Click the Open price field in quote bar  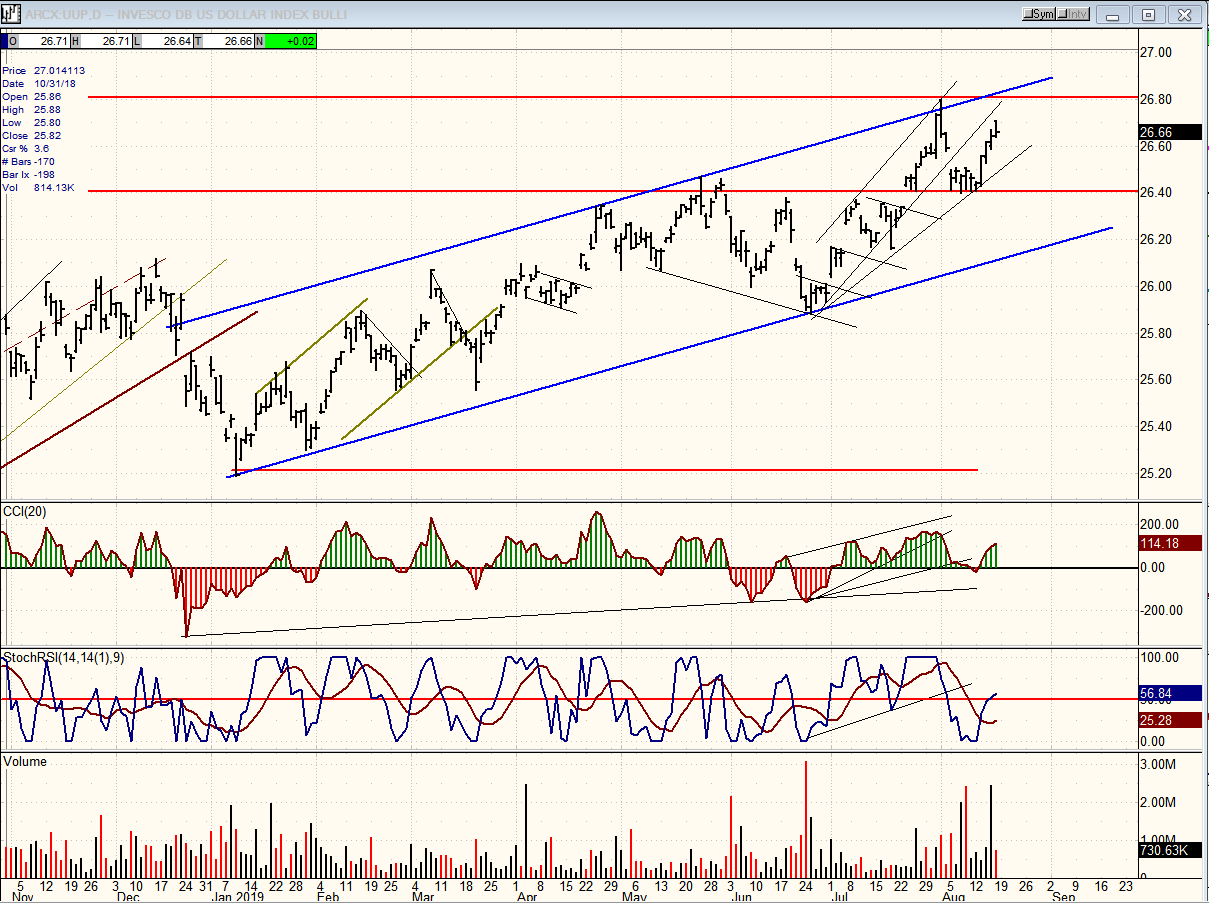[x=38, y=41]
